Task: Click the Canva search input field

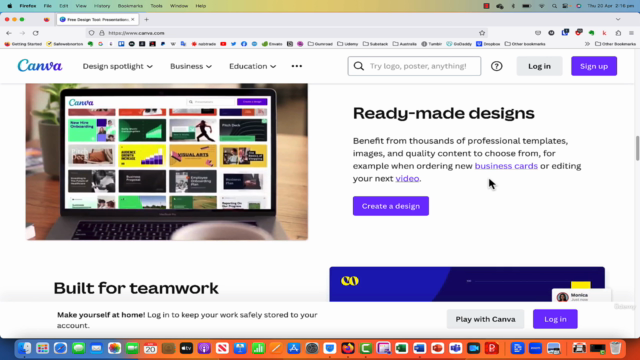Action: pos(414,66)
